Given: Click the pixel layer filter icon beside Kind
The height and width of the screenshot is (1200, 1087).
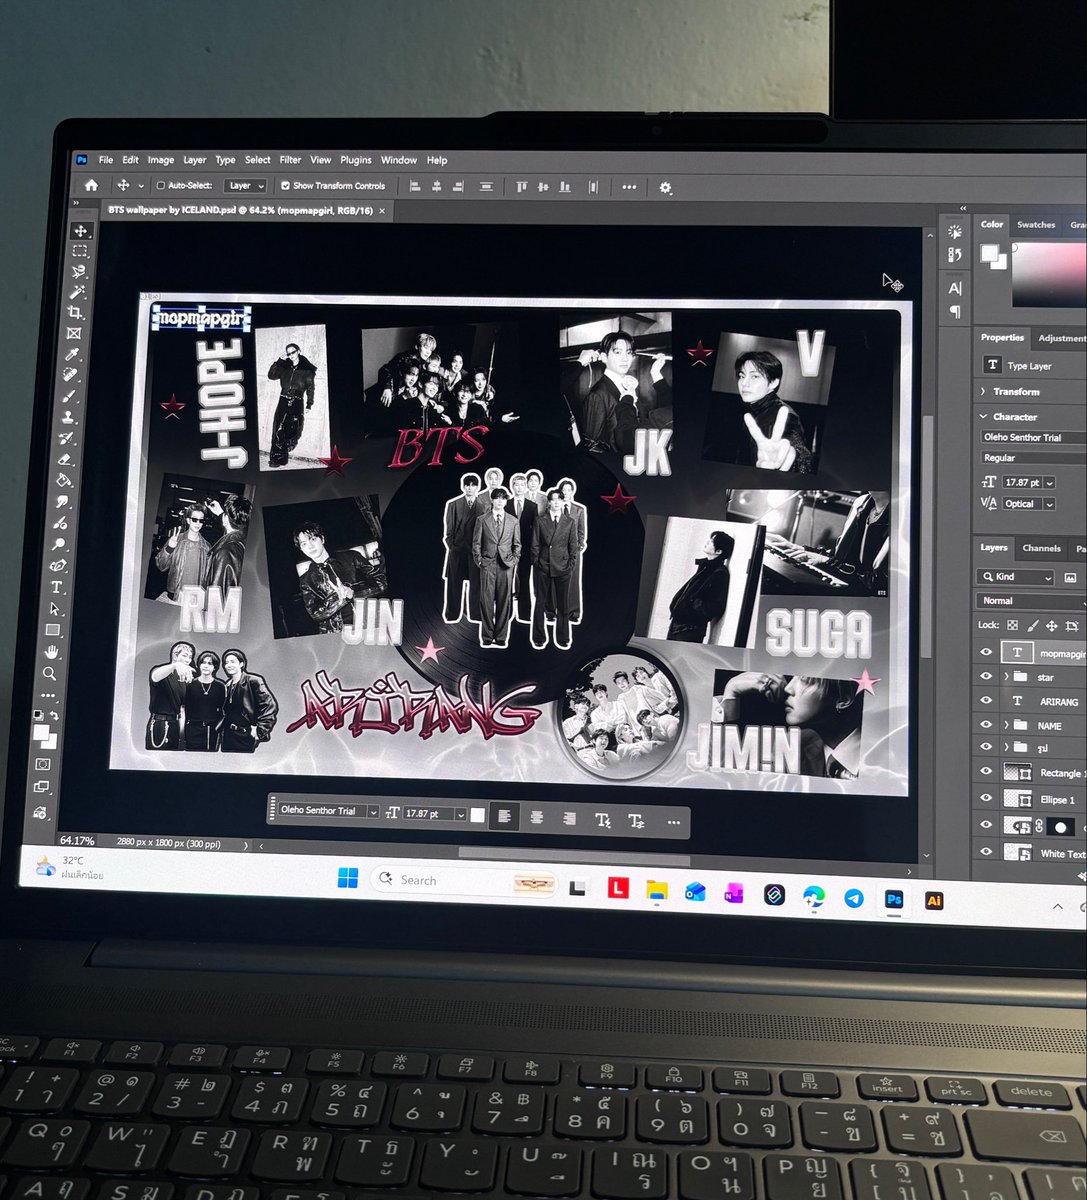Looking at the screenshot, I should click(1070, 578).
